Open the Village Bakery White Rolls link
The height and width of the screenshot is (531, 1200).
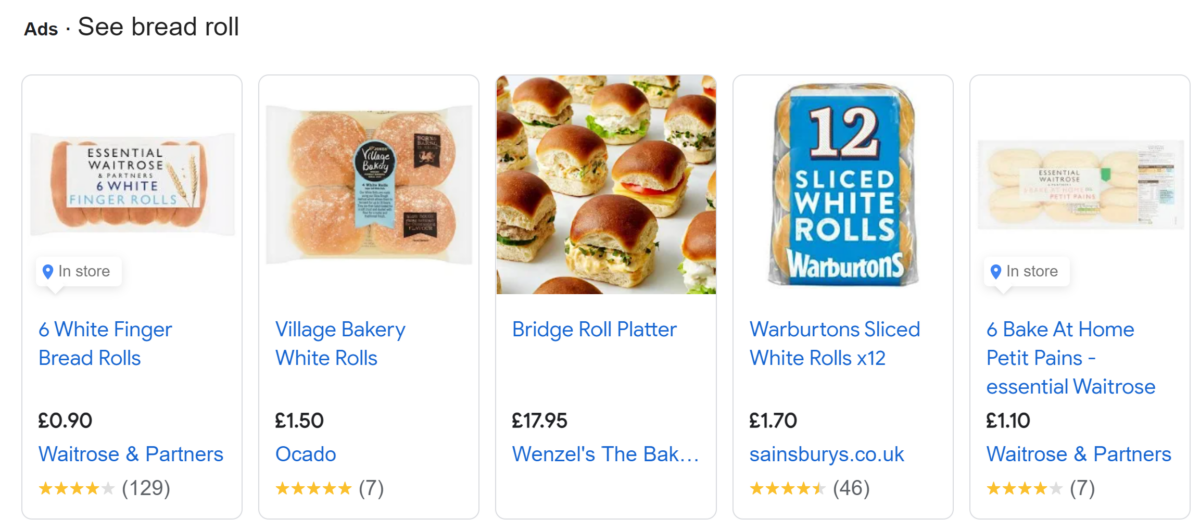pos(340,343)
